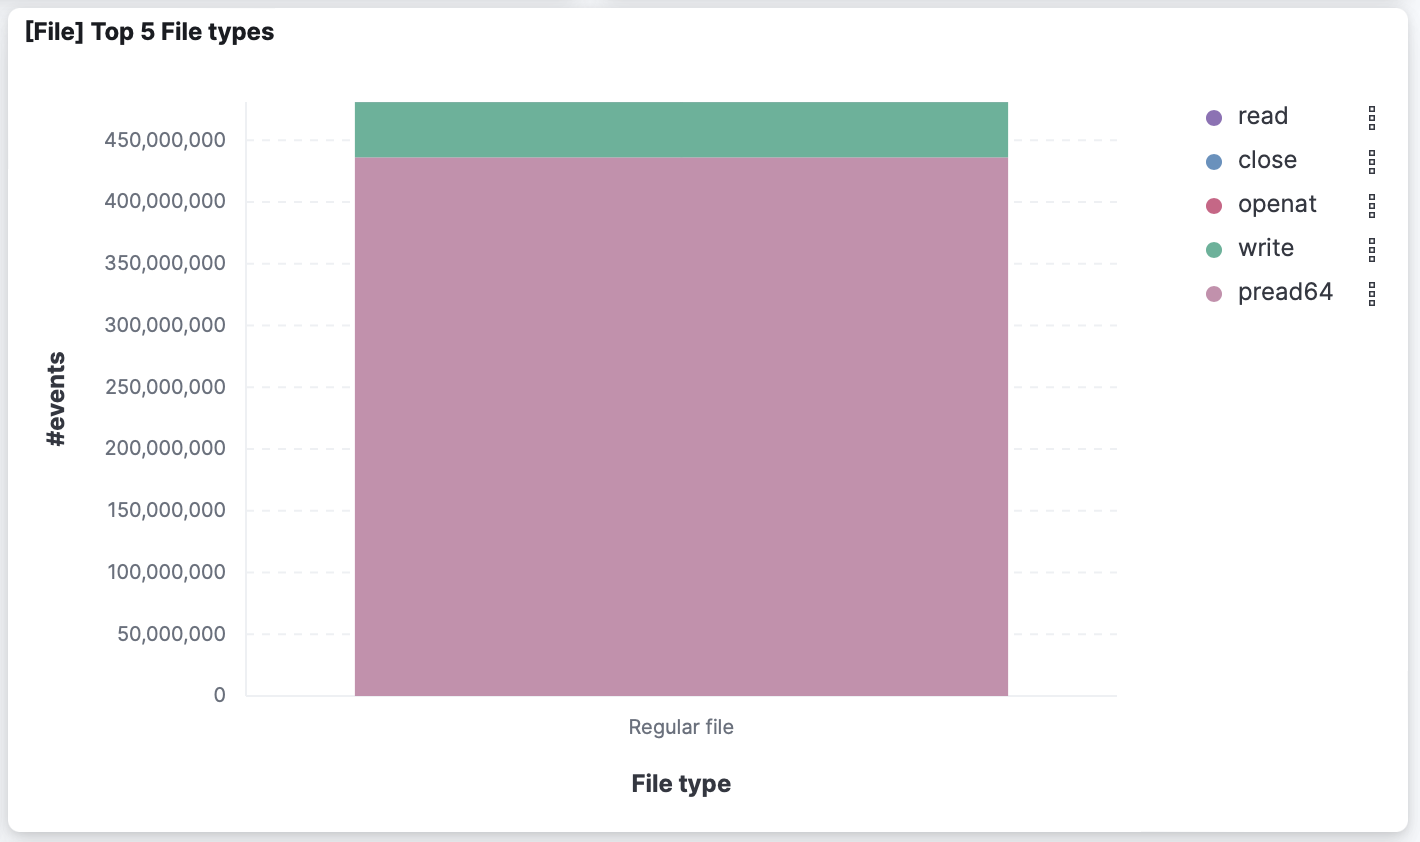Image resolution: width=1420 pixels, height=842 pixels.
Task: Open options menu for close legend
Action: [1372, 161]
